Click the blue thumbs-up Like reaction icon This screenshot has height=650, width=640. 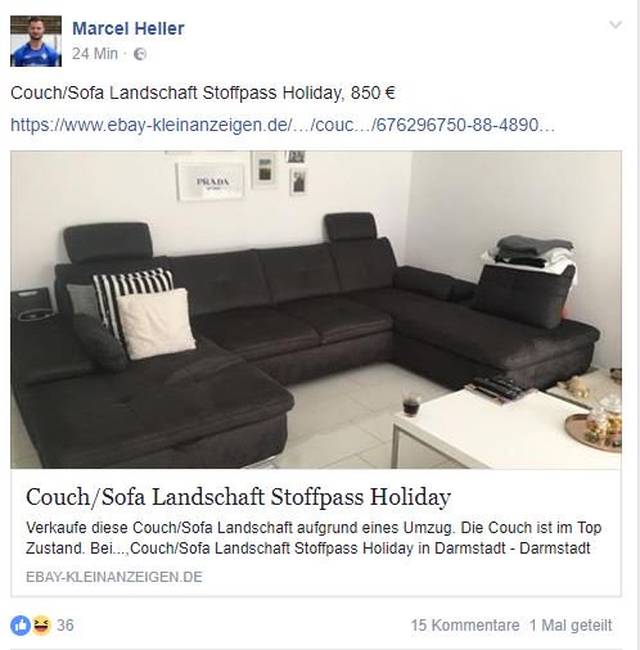20,626
